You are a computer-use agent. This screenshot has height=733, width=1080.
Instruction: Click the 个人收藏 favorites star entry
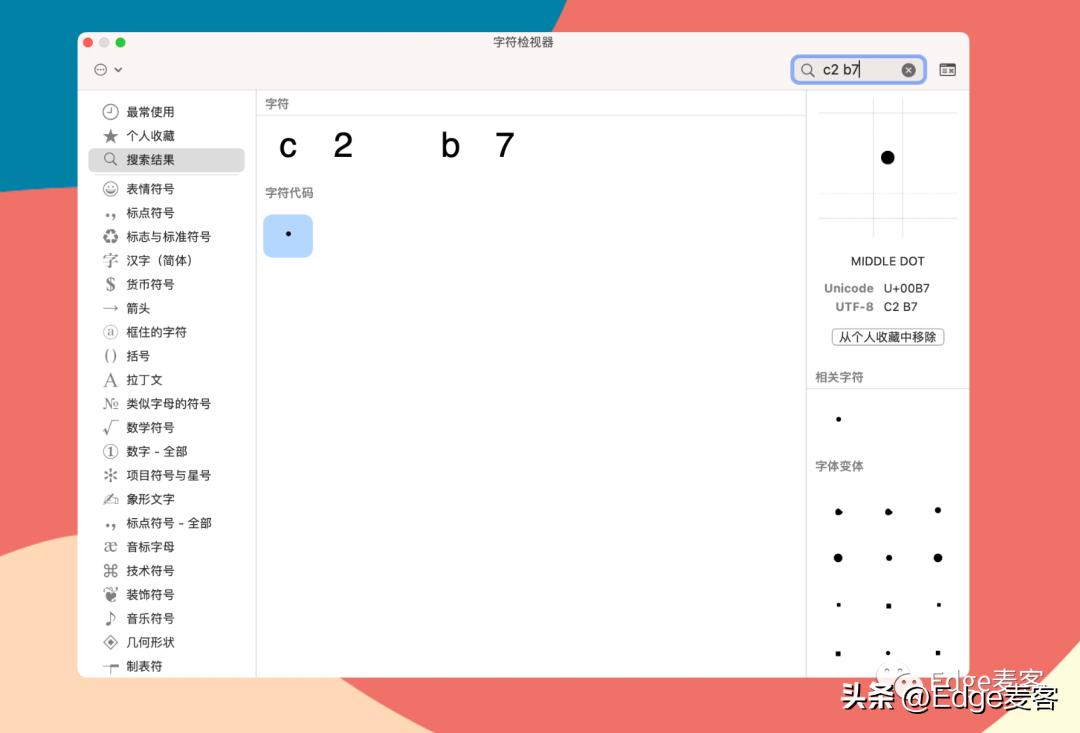145,136
